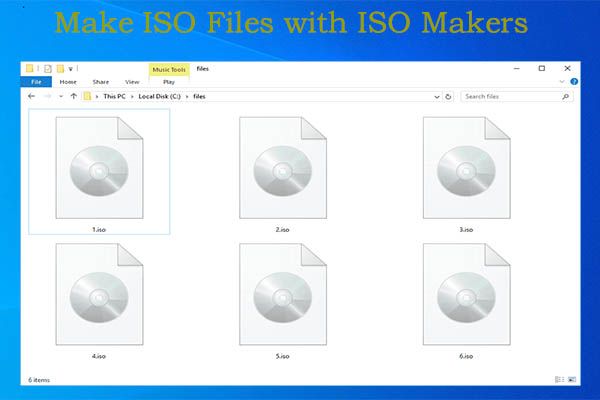Switch to large icons view layout icon
The width and height of the screenshot is (600, 400).
click(572, 379)
